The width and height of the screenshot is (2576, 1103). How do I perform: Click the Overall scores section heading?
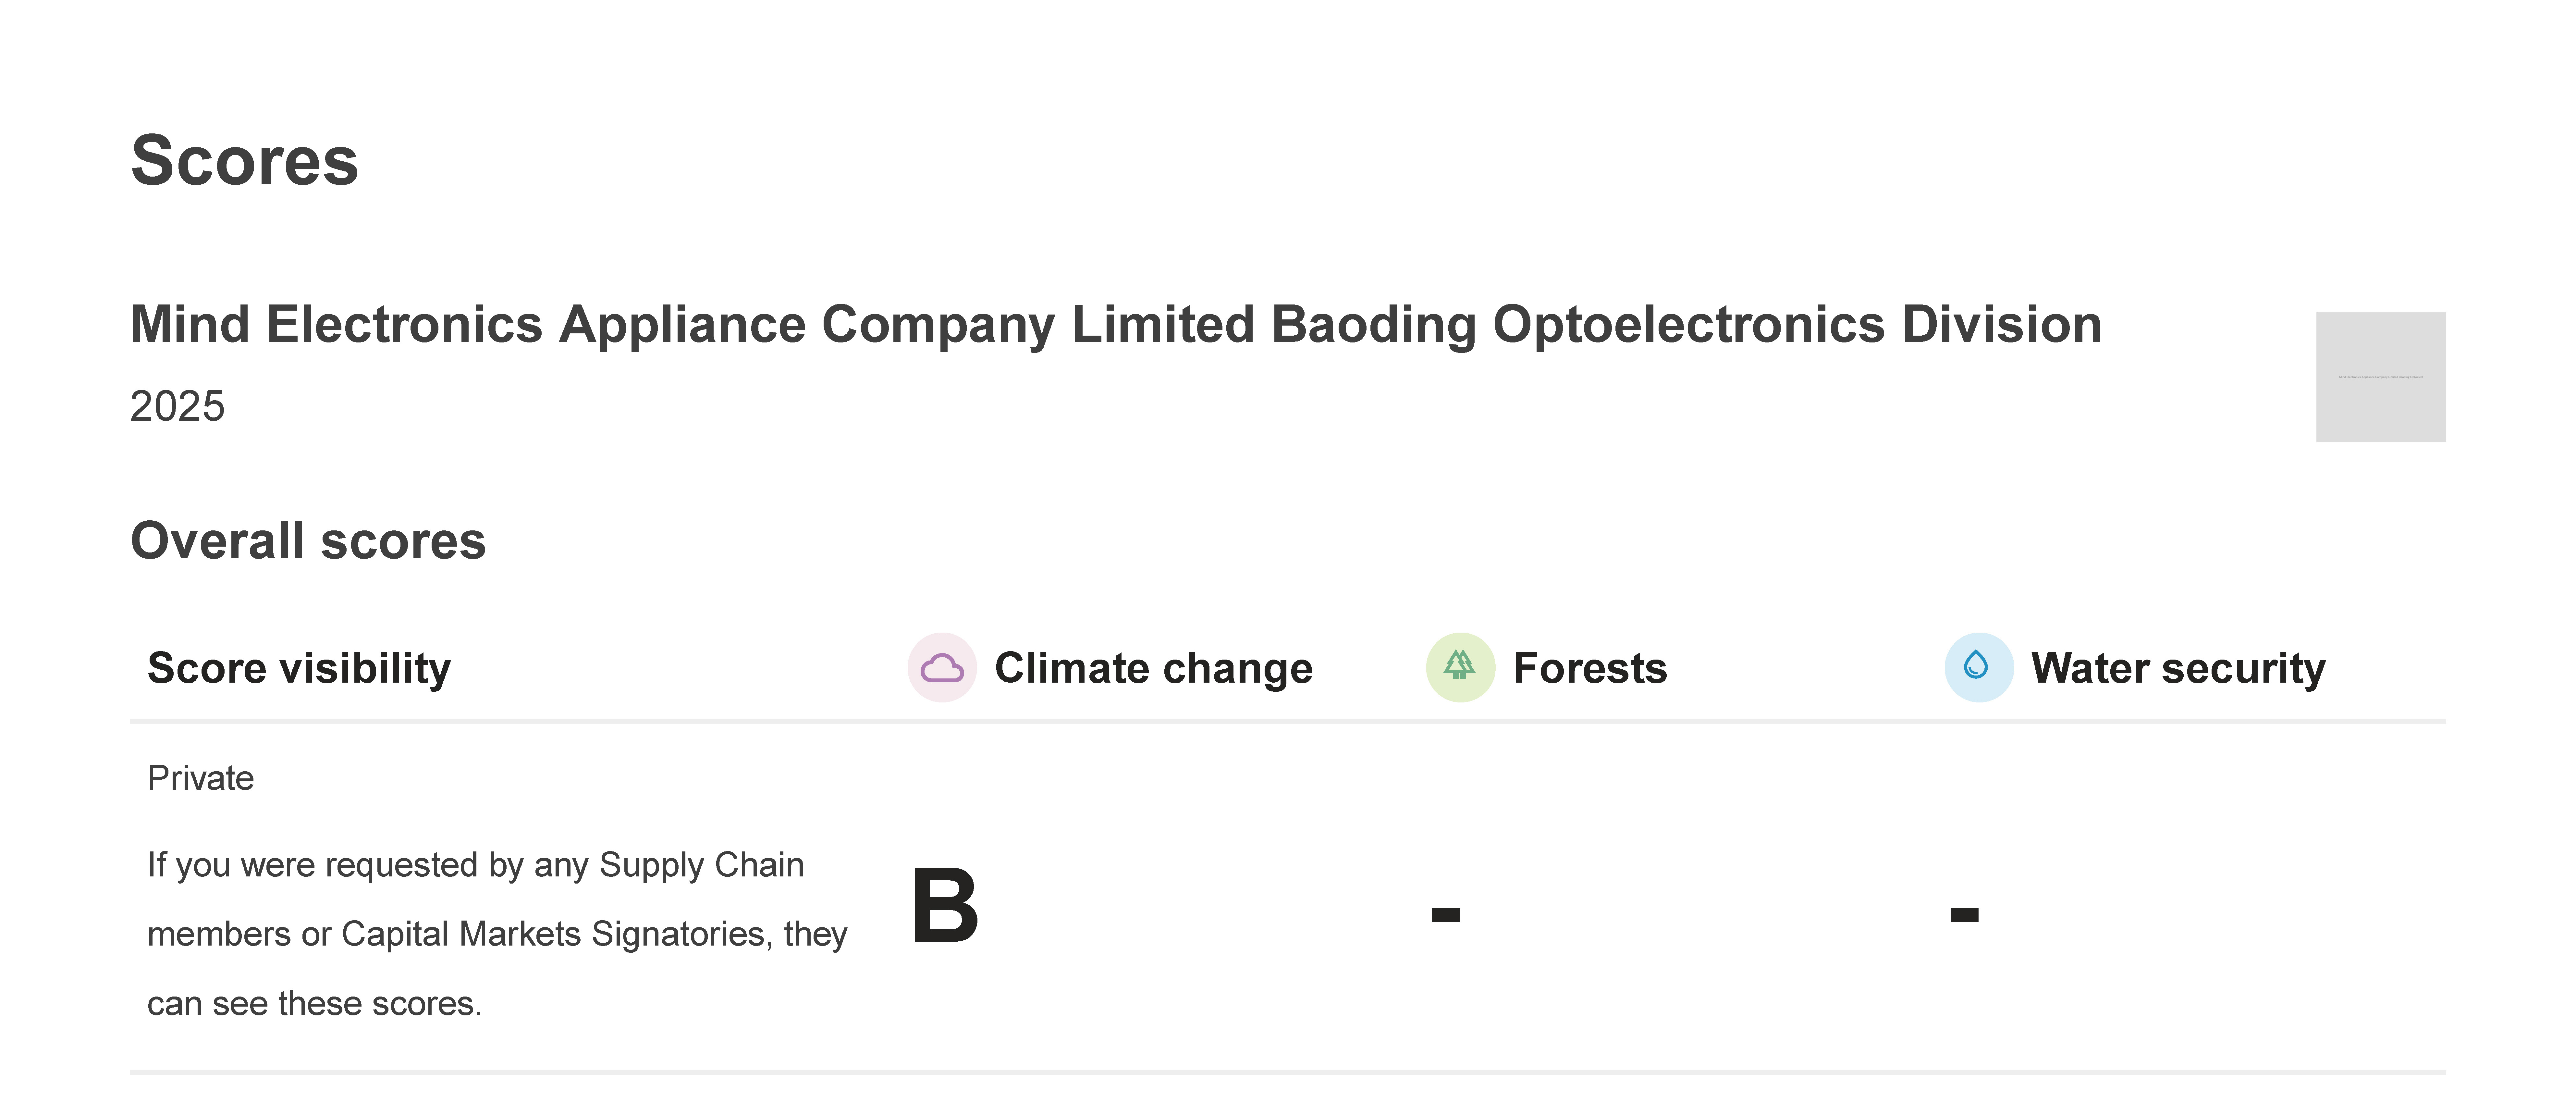pyautogui.click(x=308, y=541)
